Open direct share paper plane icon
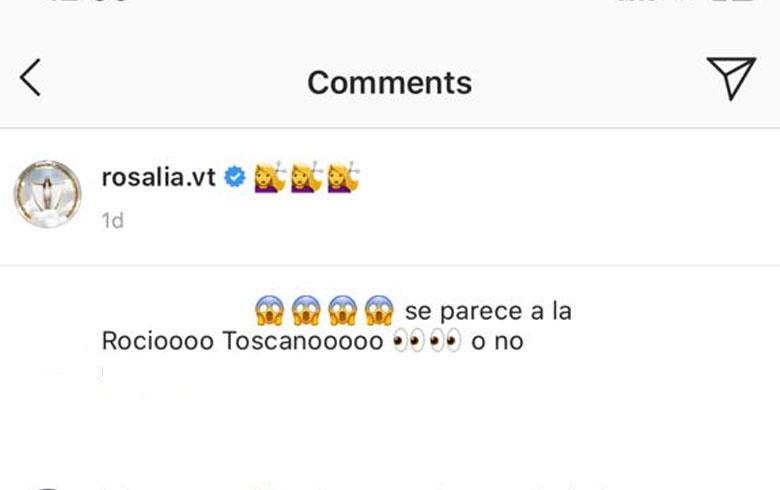780x490 pixels. pyautogui.click(x=731, y=78)
